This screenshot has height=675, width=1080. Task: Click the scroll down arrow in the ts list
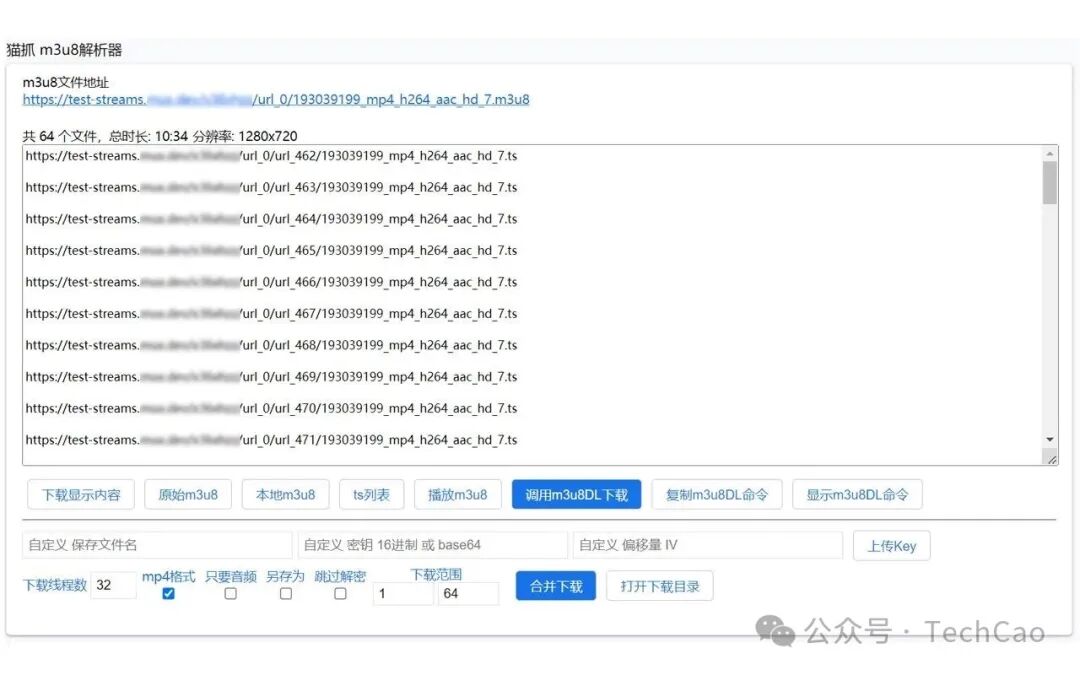[1050, 439]
